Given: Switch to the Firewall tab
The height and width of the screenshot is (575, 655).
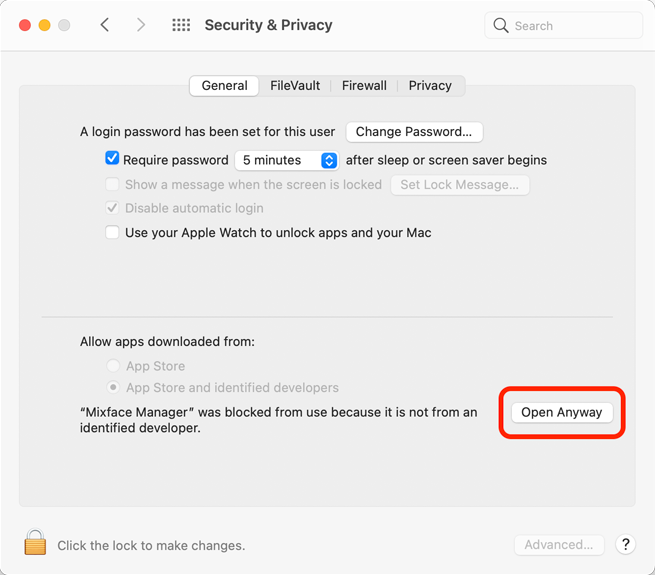Looking at the screenshot, I should tap(364, 86).
